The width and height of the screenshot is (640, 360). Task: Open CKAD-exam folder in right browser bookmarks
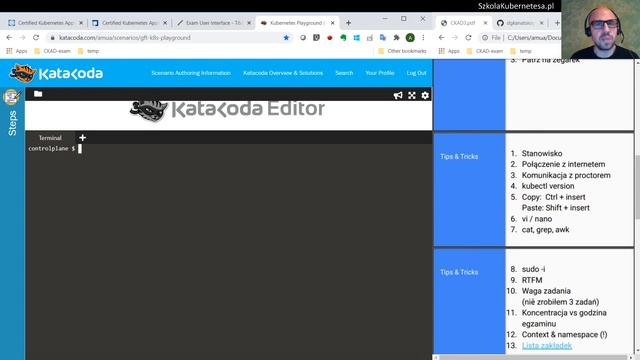(x=485, y=51)
